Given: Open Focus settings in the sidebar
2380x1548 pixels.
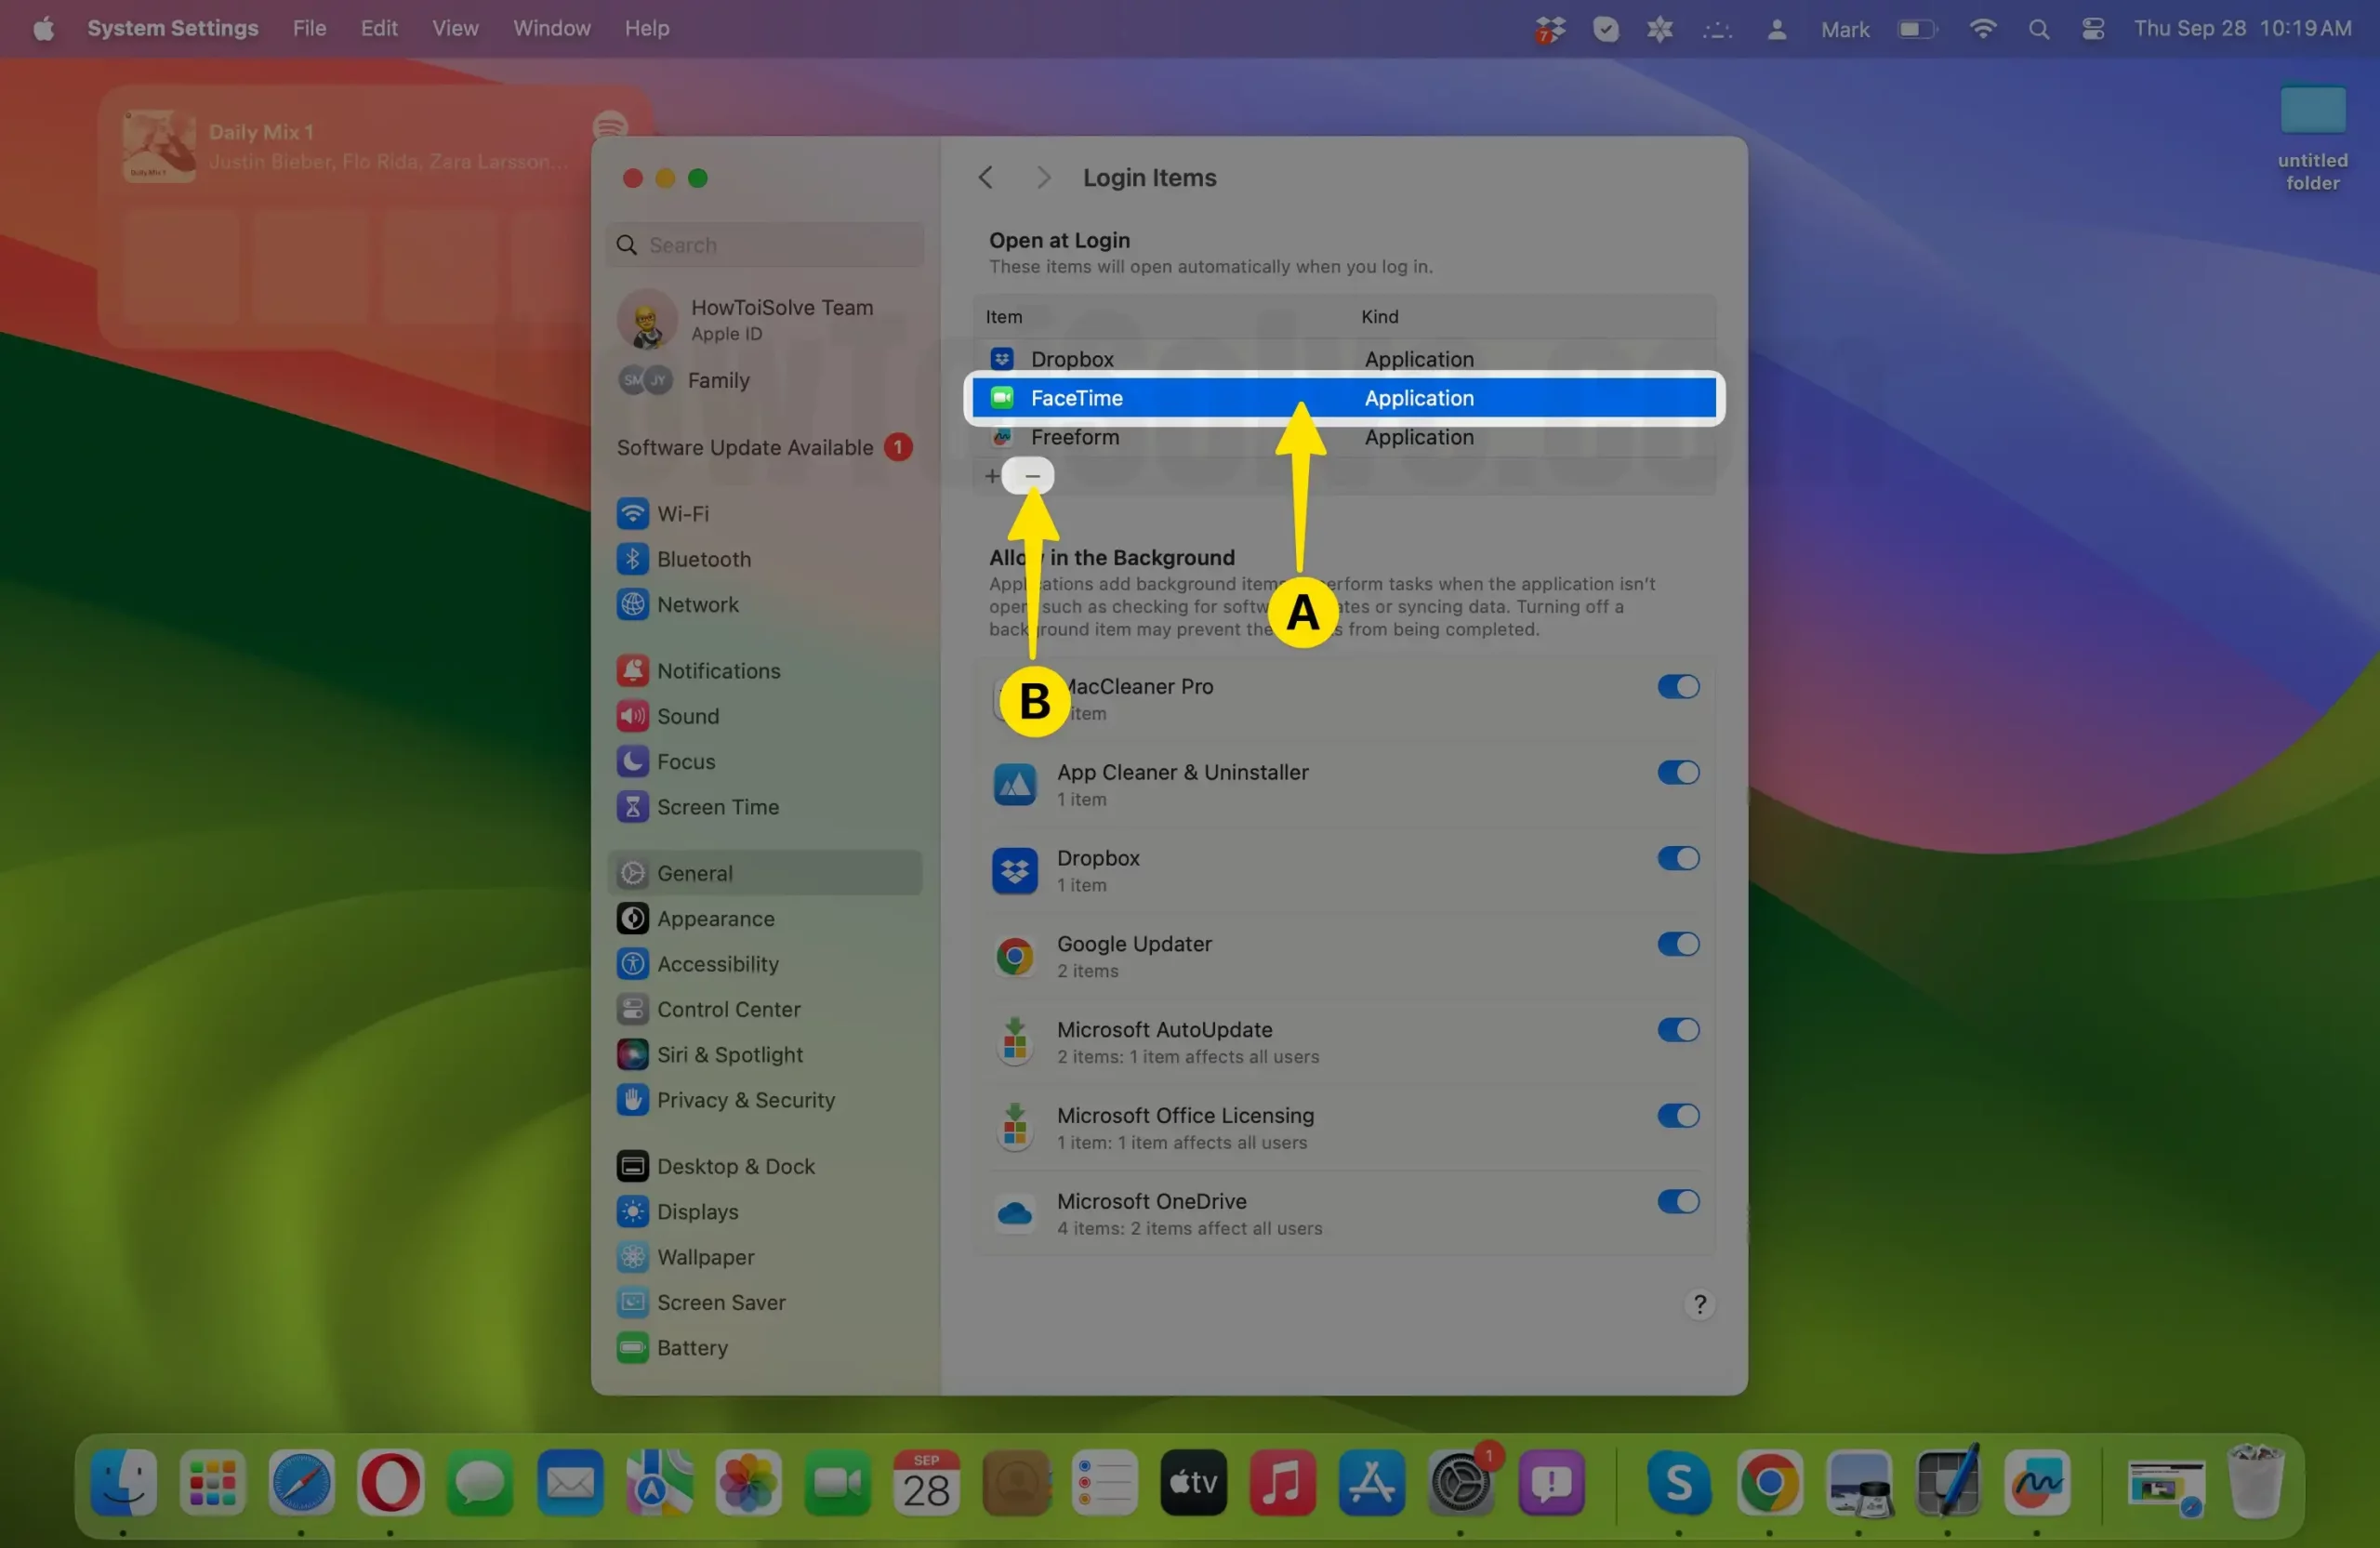Looking at the screenshot, I should (765, 762).
